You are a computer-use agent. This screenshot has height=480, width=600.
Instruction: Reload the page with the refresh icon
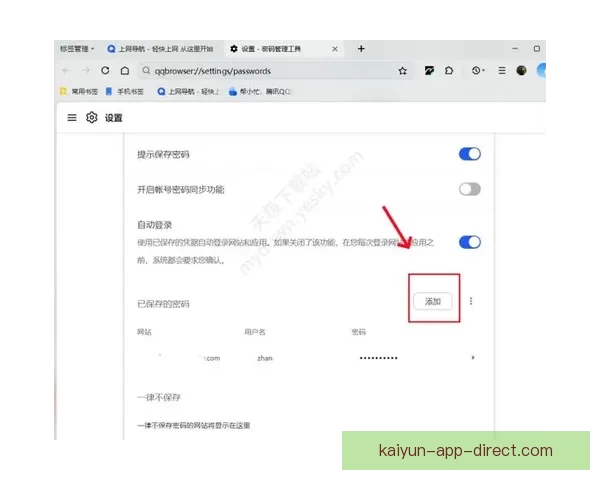click(105, 70)
